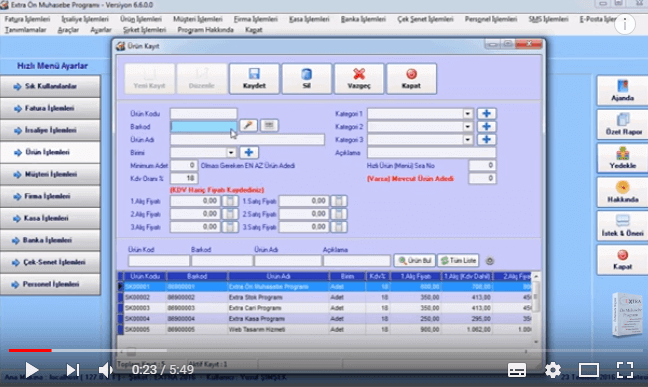Open the Ajanda icon in right panel
Image resolution: width=648 pixels, height=387 pixels.
(x=622, y=90)
